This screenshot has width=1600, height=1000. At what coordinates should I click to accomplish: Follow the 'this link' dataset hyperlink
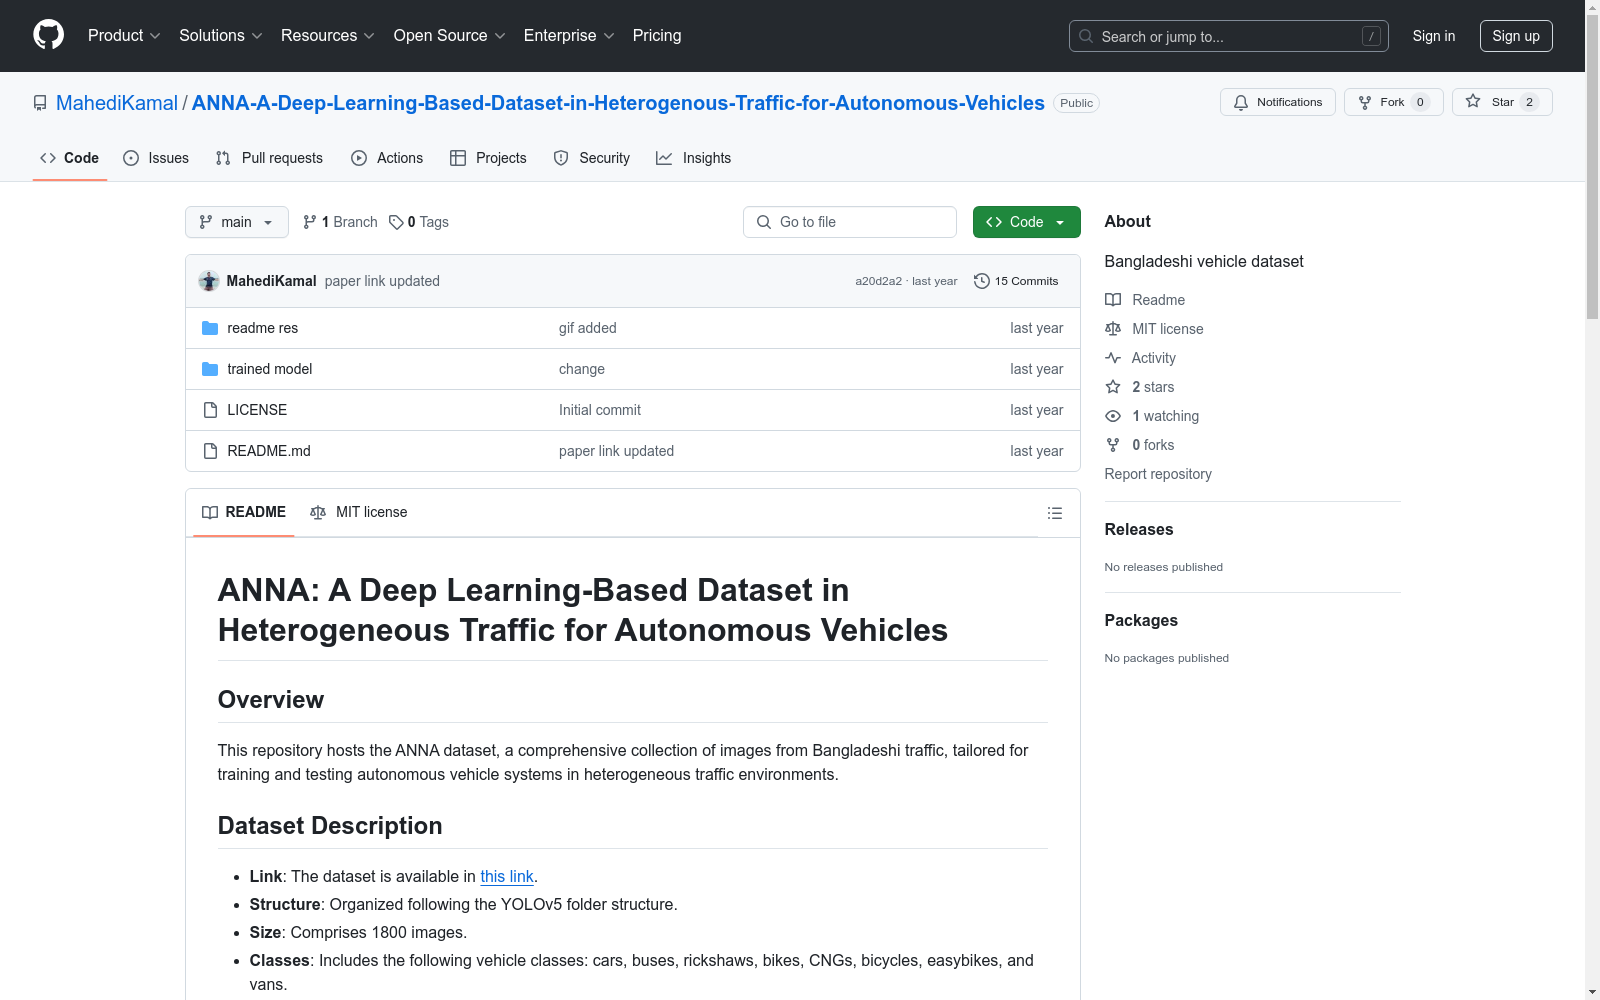[507, 876]
